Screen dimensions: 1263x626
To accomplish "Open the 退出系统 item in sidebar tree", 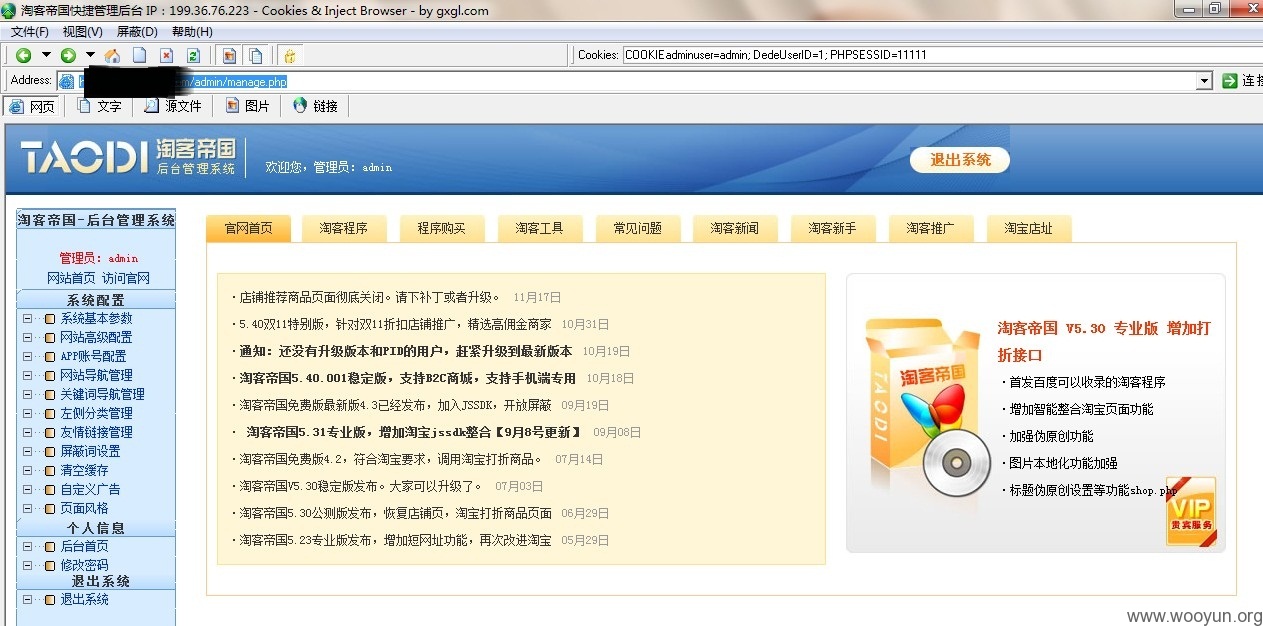I will (85, 600).
